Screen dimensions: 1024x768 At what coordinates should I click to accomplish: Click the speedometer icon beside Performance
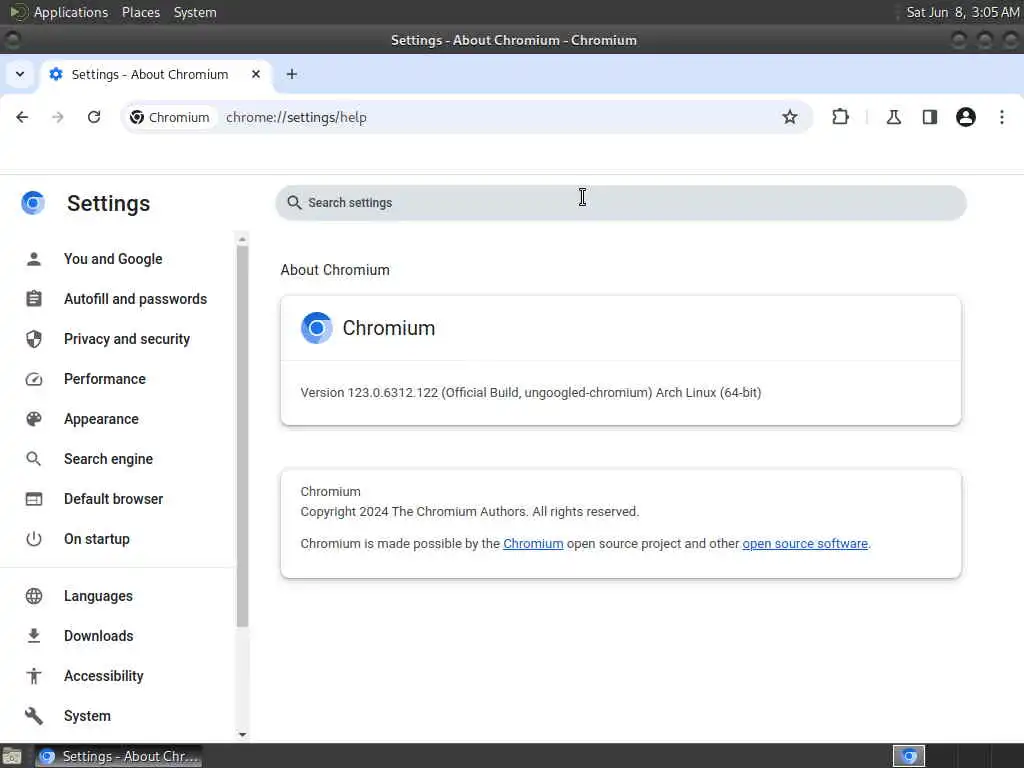tap(34, 379)
